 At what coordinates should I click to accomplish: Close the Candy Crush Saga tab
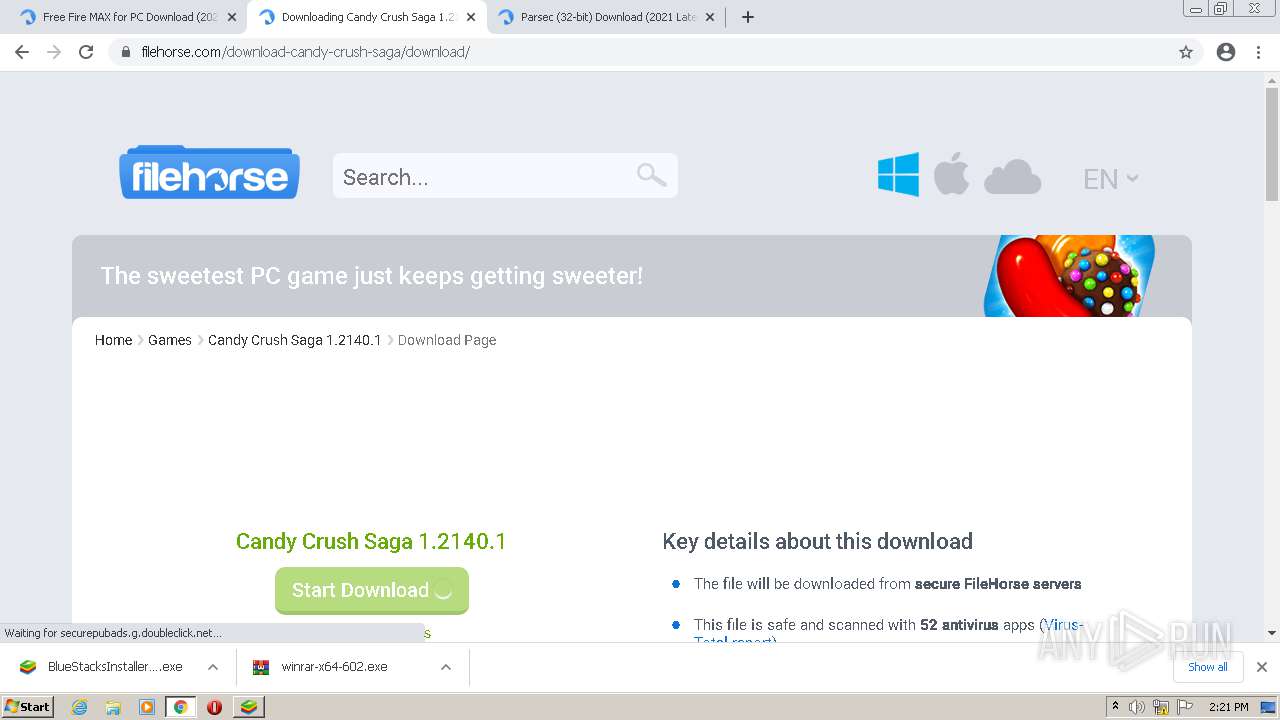point(471,17)
